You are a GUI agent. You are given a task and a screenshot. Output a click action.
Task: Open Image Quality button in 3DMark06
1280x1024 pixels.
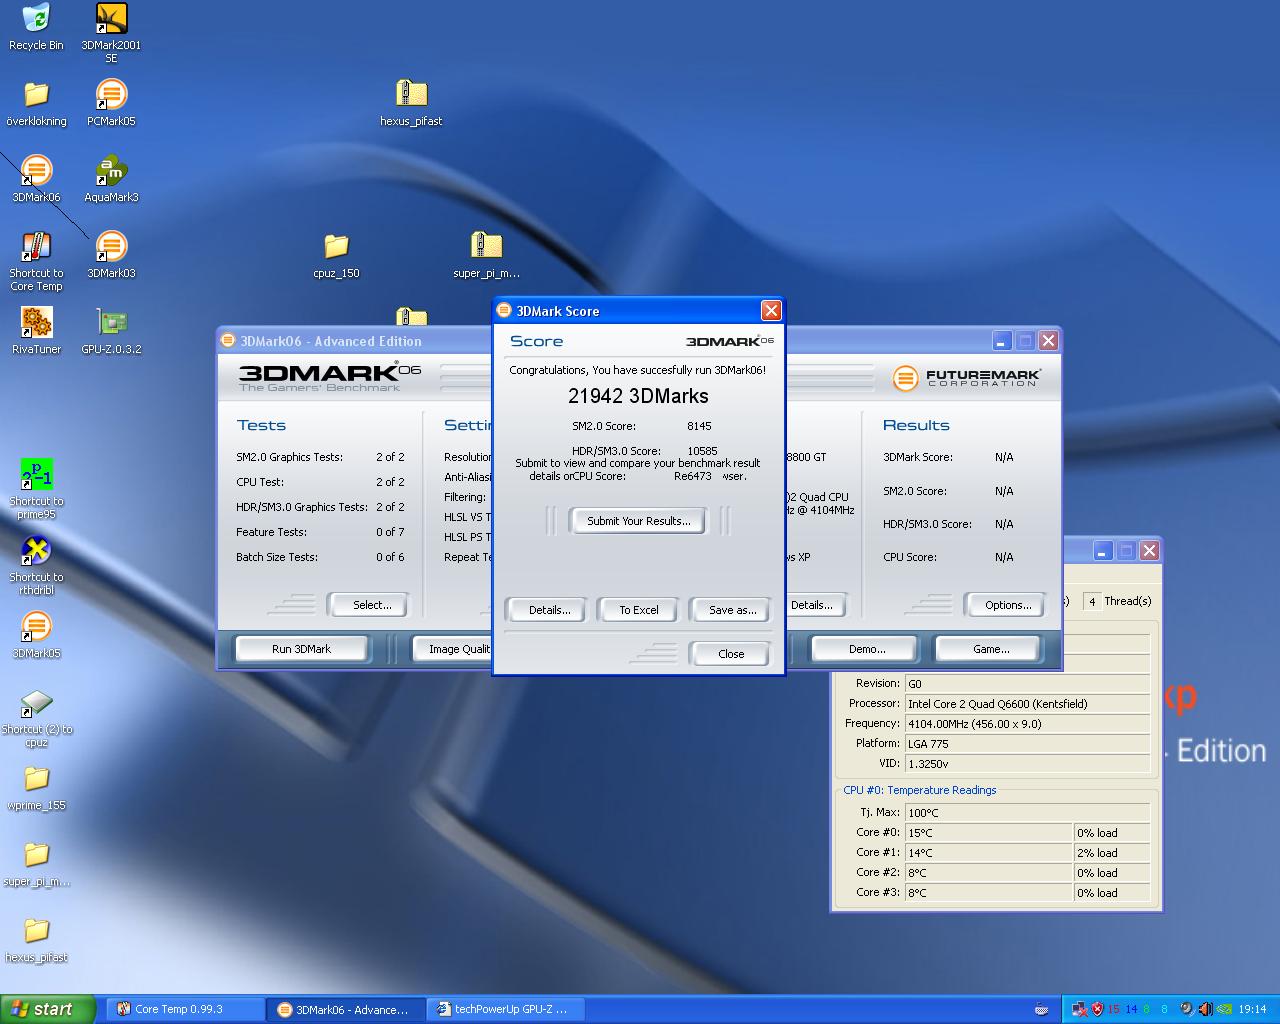point(453,649)
